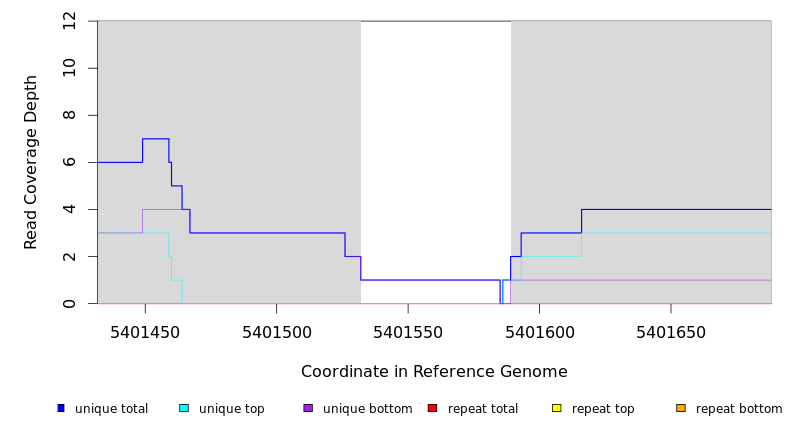Image resolution: width=792 pixels, height=432 pixels.
Task: Click the x-axis tick label 5401550
Action: click(x=408, y=332)
